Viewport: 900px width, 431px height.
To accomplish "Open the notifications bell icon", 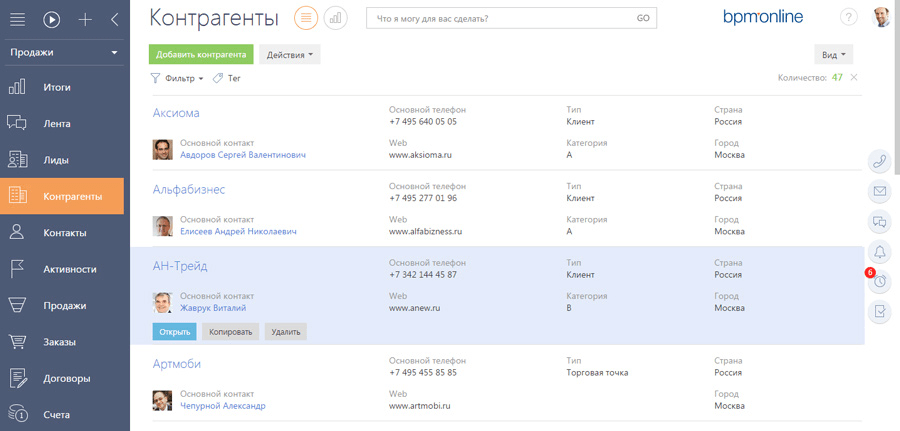I will (879, 251).
